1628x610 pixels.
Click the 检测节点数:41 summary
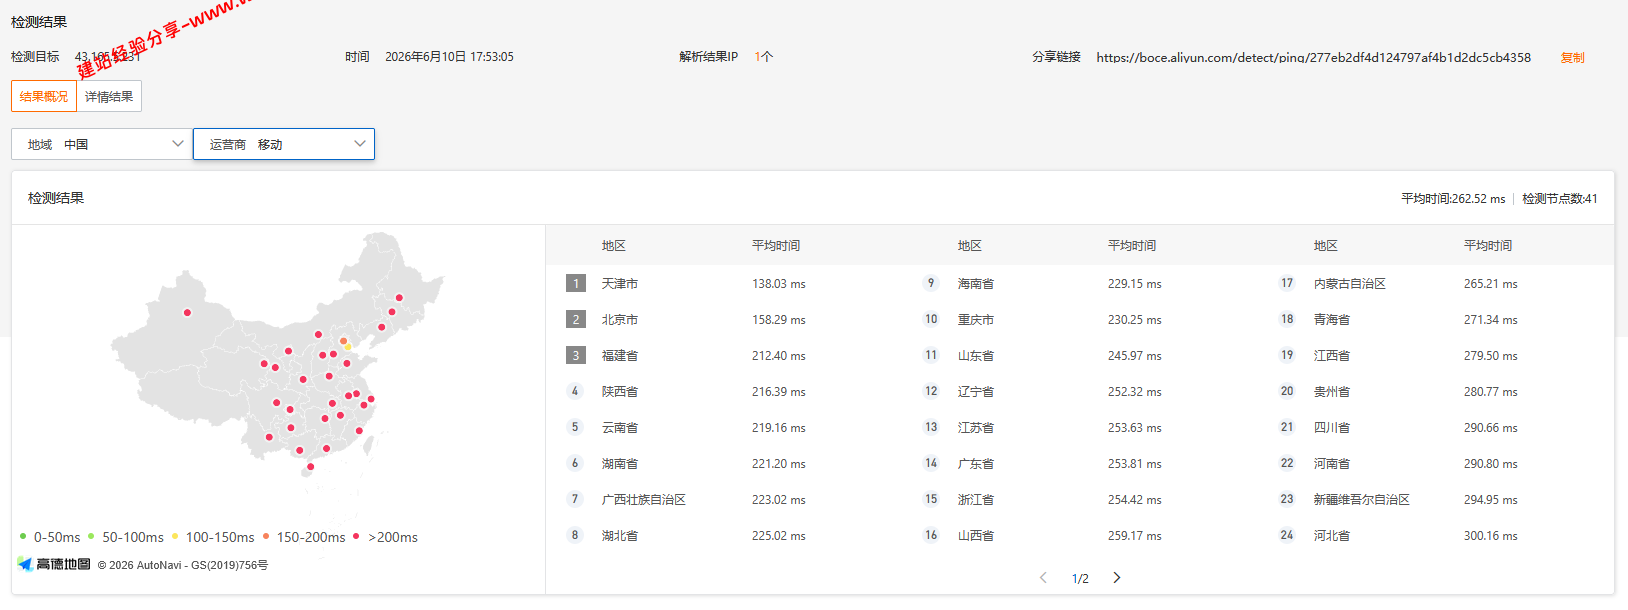coord(1560,199)
